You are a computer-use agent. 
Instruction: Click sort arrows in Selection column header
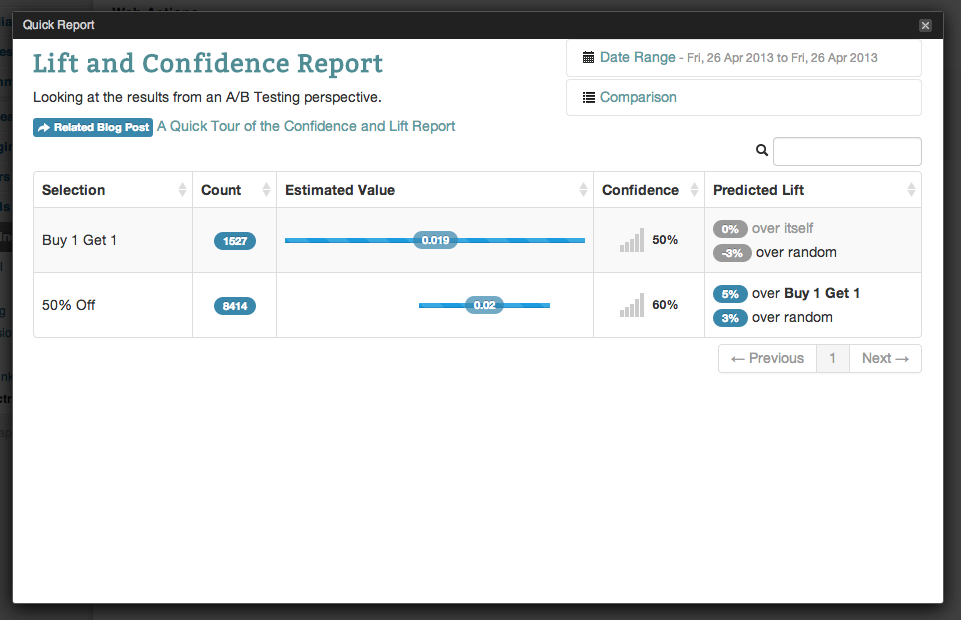[182, 190]
